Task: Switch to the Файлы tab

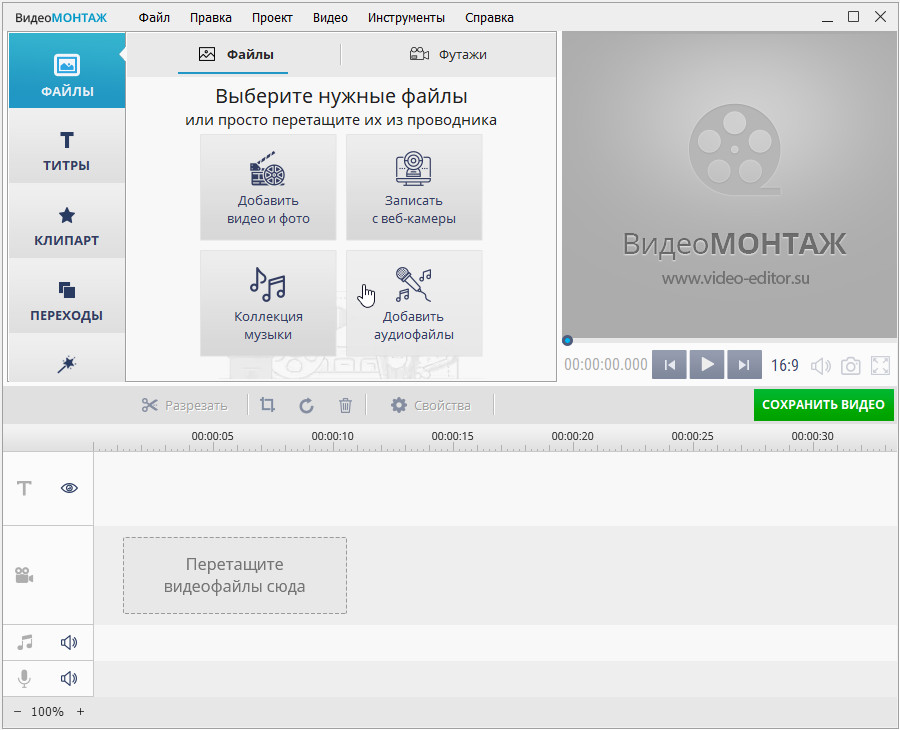Action: tap(235, 55)
